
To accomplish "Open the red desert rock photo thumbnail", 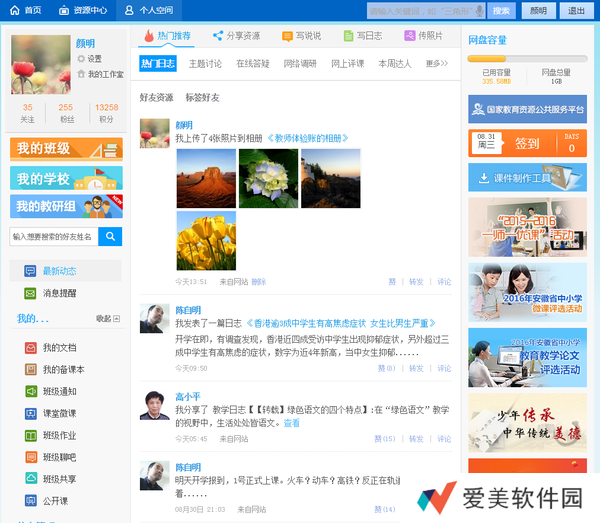I will [206, 178].
